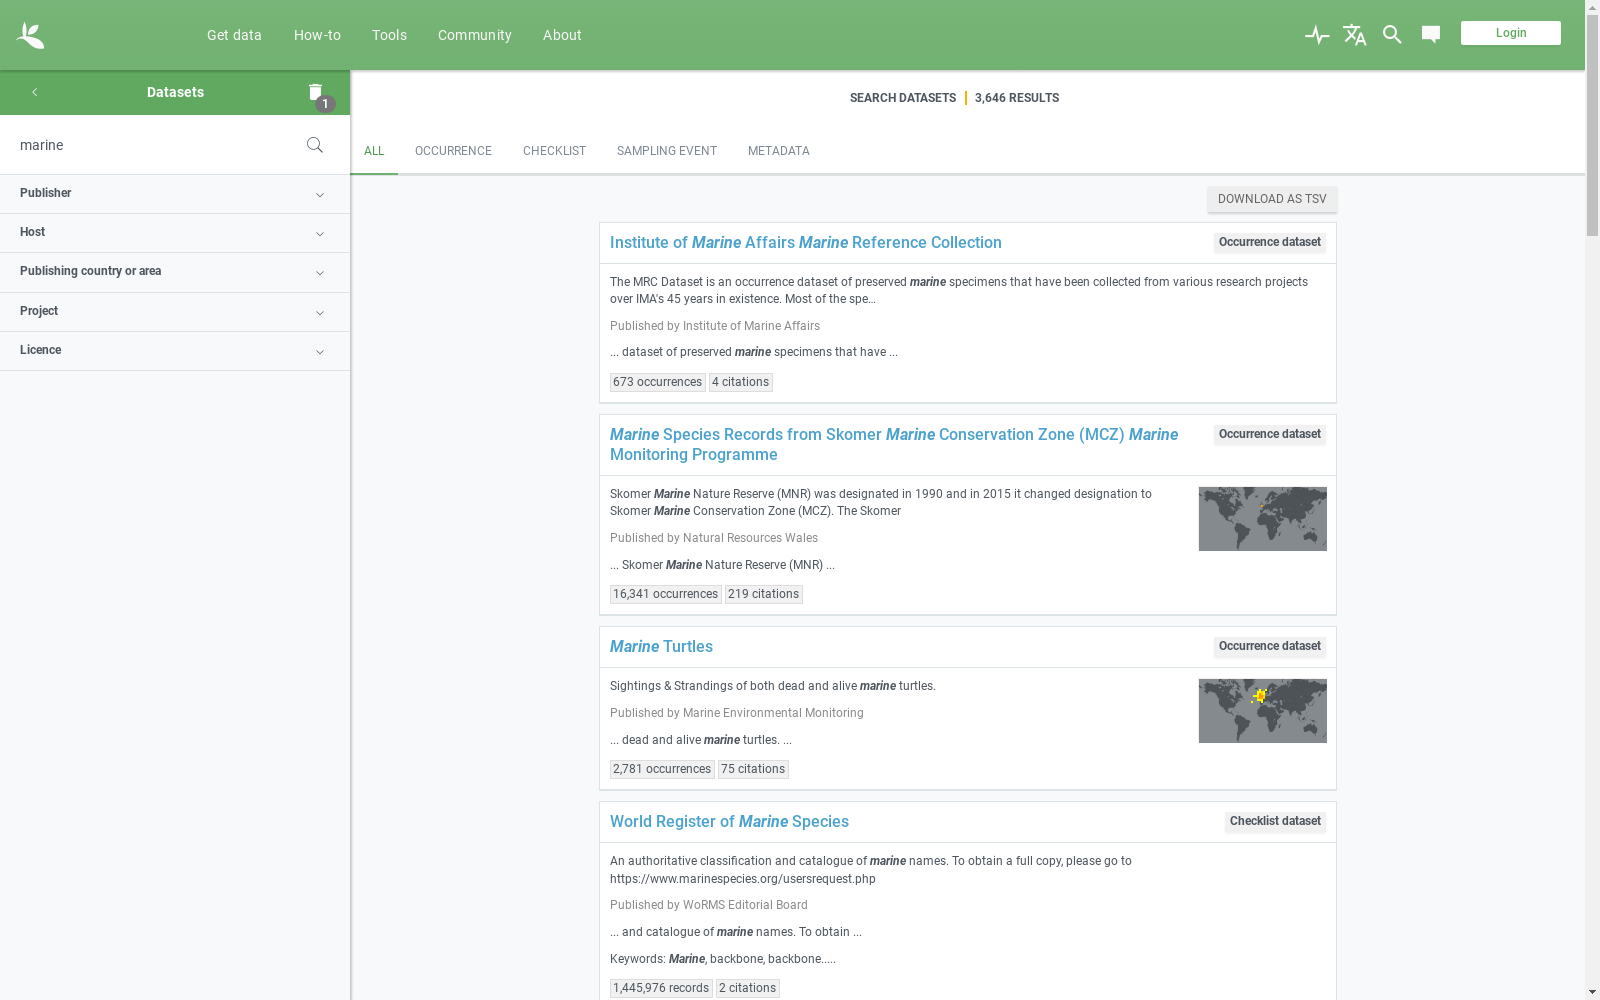Switch to the CHECKLIST tab
The height and width of the screenshot is (1000, 1600).
(x=554, y=151)
